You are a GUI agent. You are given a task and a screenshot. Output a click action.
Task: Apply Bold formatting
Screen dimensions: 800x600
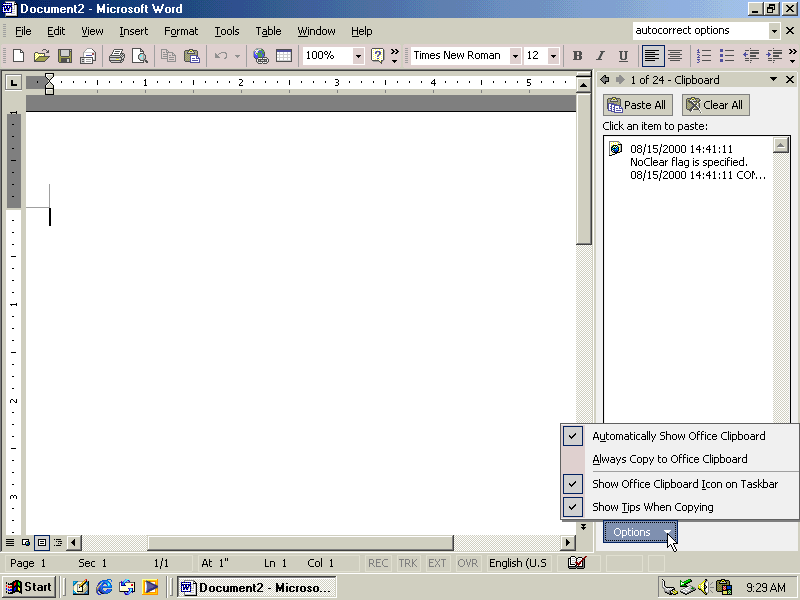[577, 56]
